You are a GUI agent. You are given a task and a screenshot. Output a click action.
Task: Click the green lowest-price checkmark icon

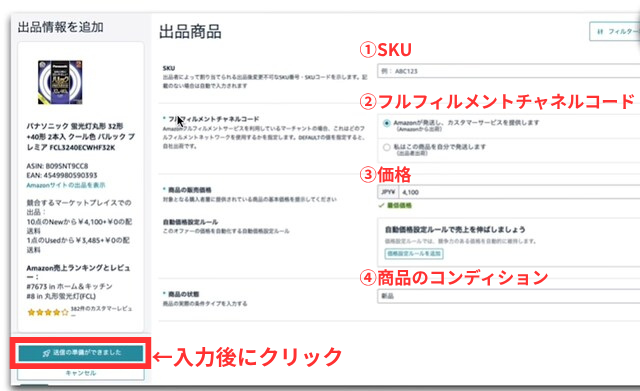(381, 205)
